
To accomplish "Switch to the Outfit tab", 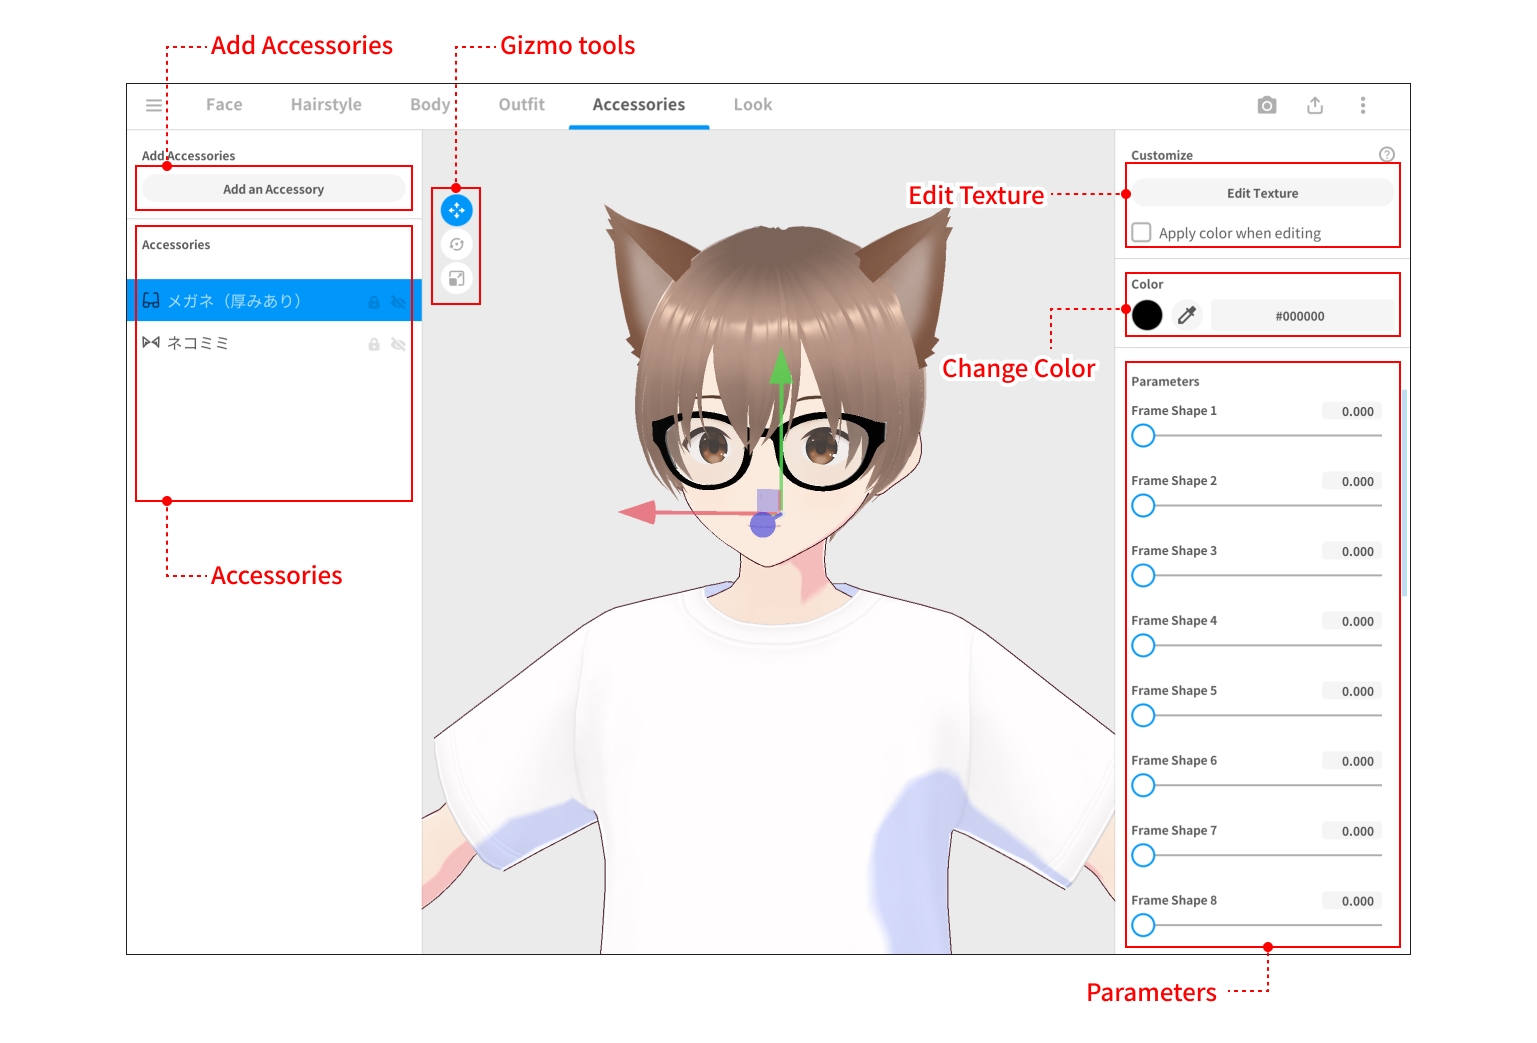I will (x=521, y=105).
